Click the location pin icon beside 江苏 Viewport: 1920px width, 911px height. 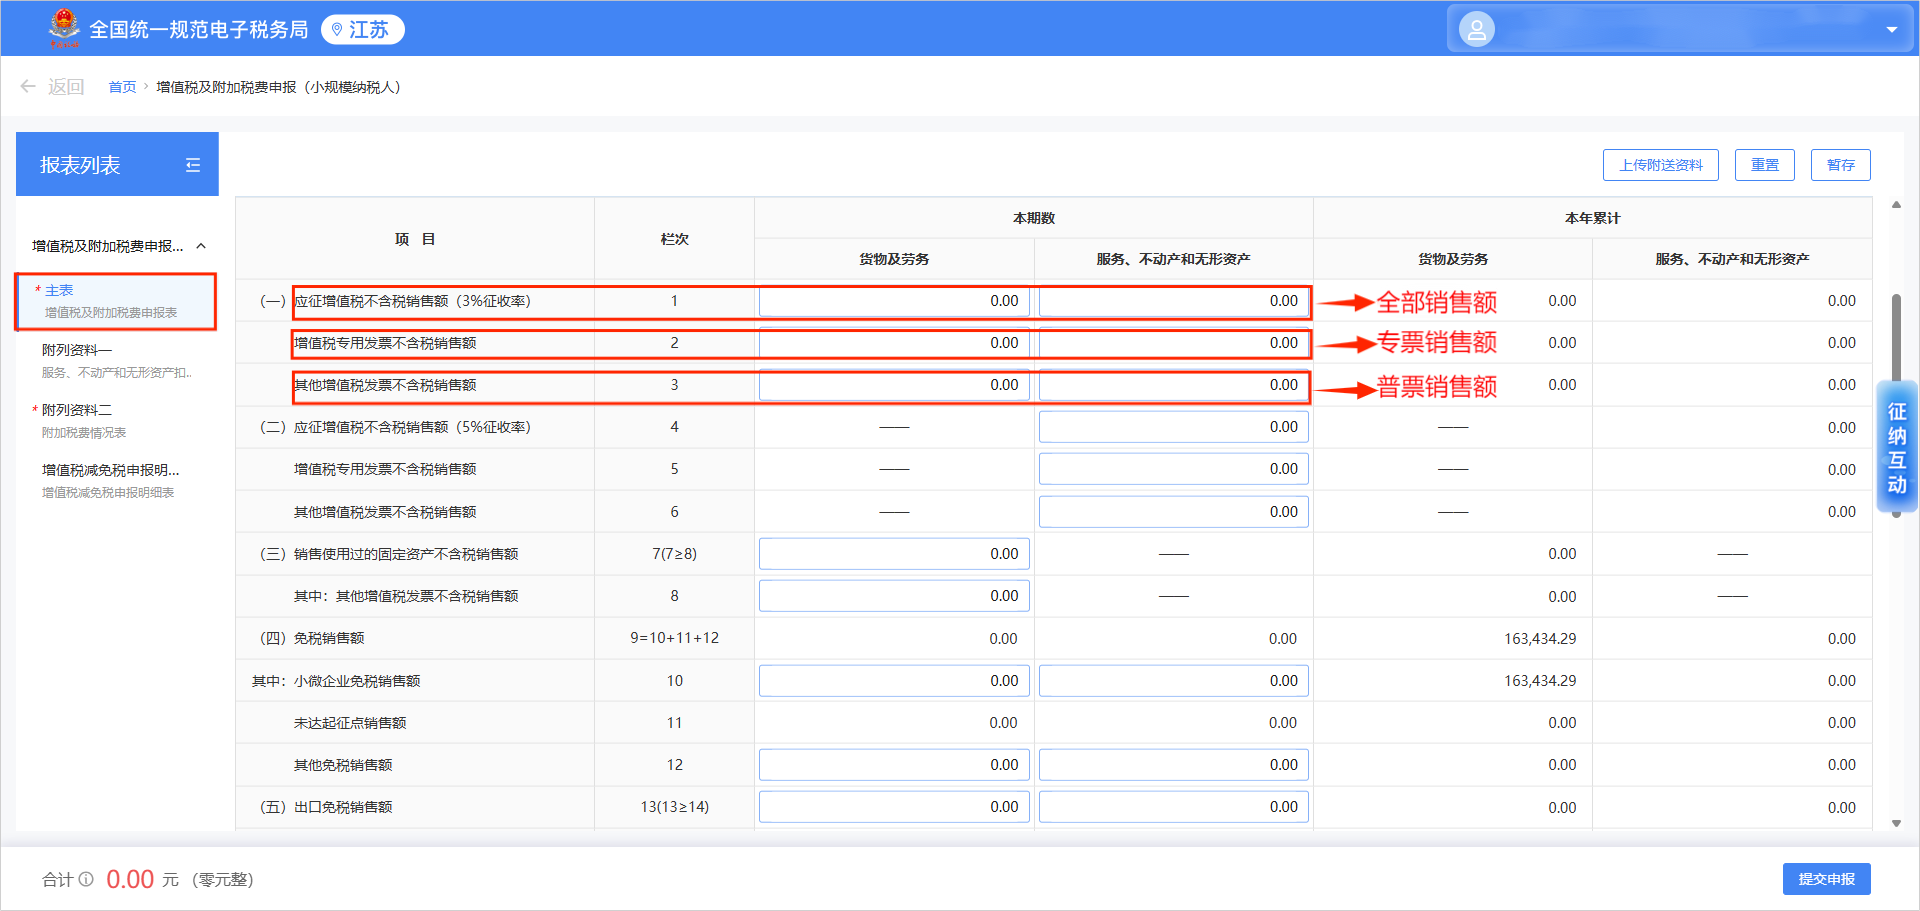coord(337,30)
